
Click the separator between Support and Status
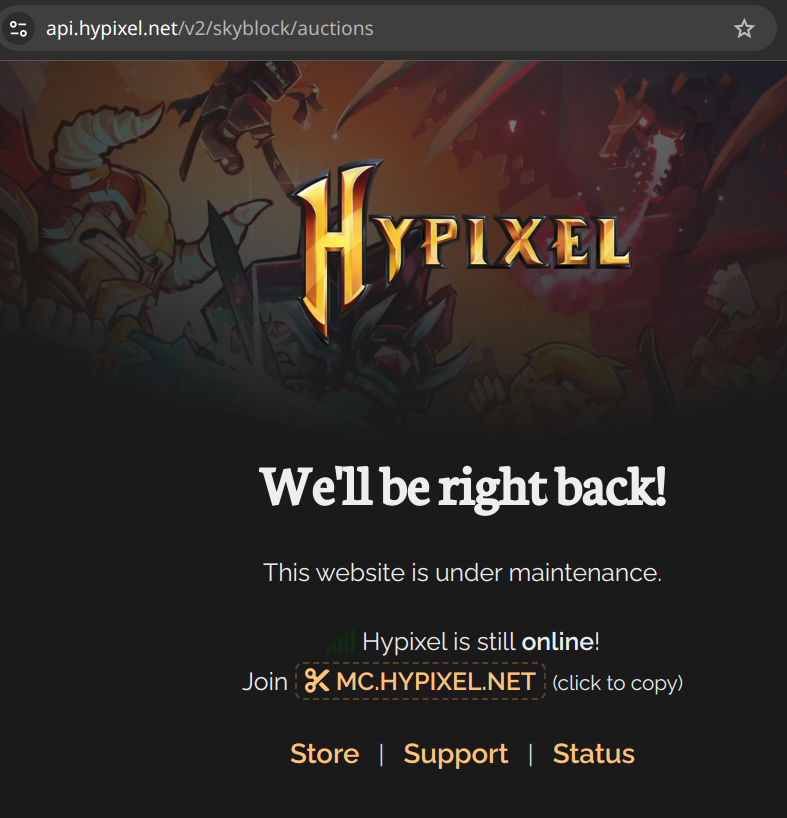tap(530, 754)
